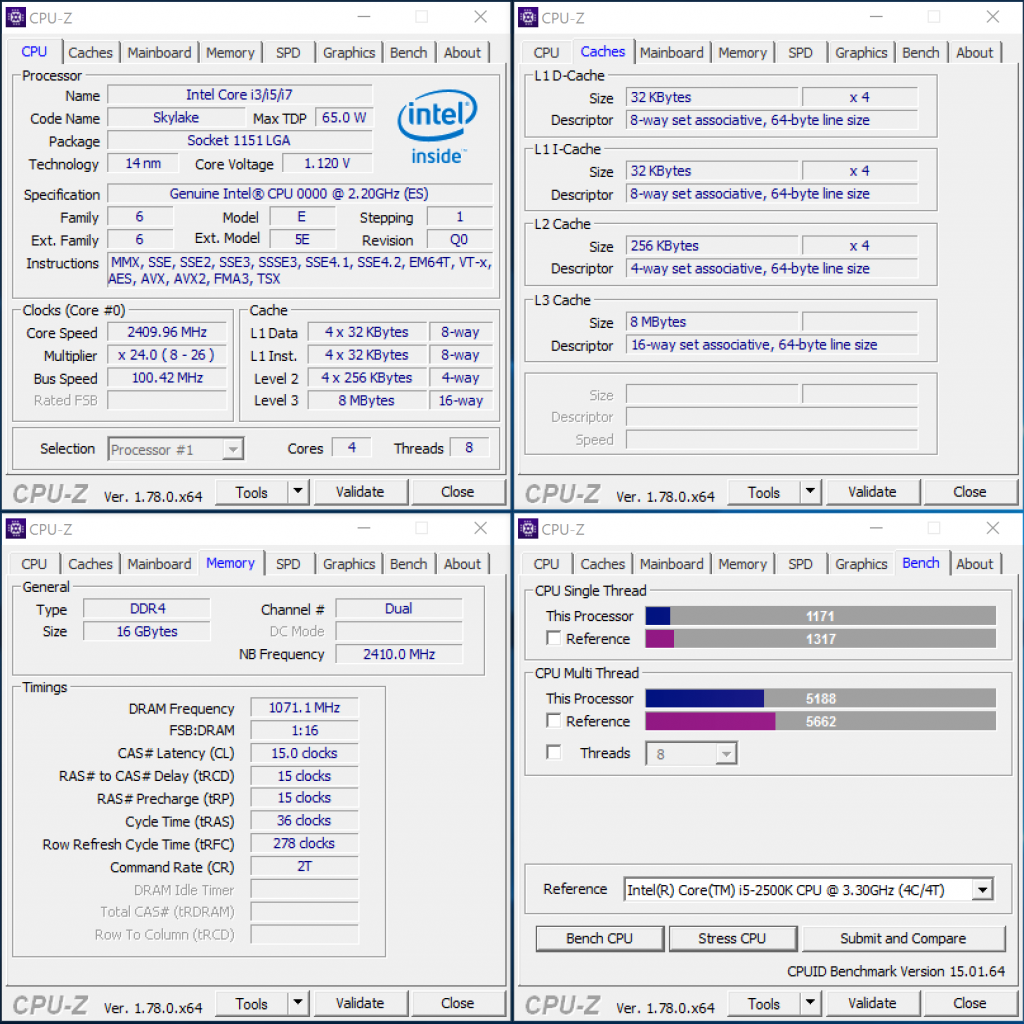Open the Processor #1 selection dropdown
Viewport: 1024px width, 1024px height.
176,449
